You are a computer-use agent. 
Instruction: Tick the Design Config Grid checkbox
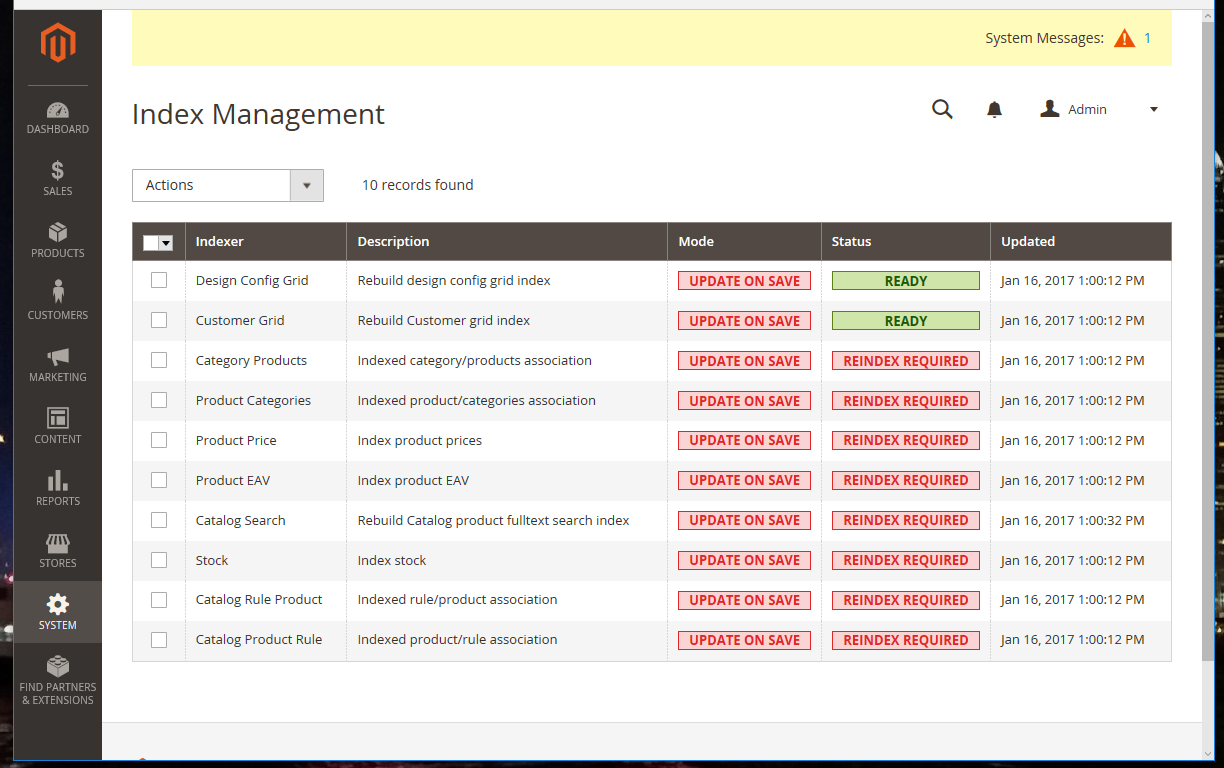tap(159, 280)
